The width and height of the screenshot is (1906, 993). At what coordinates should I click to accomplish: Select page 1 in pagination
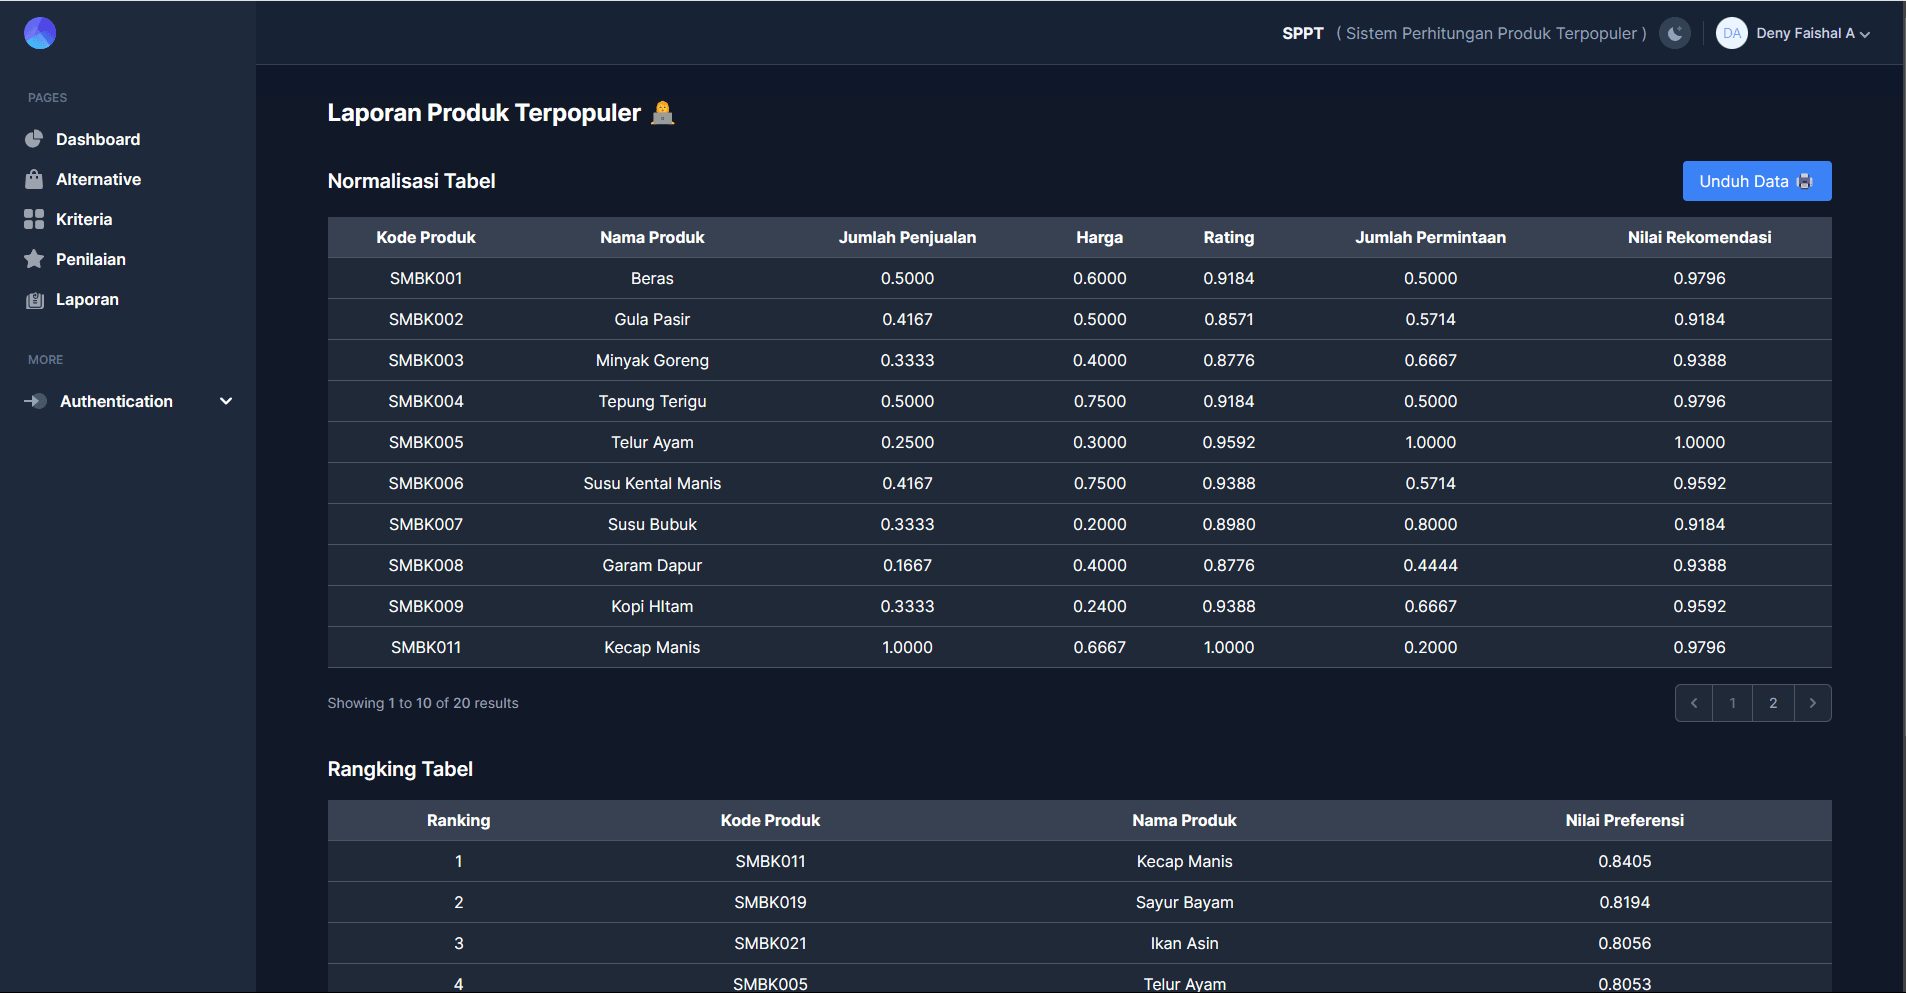point(1732,703)
